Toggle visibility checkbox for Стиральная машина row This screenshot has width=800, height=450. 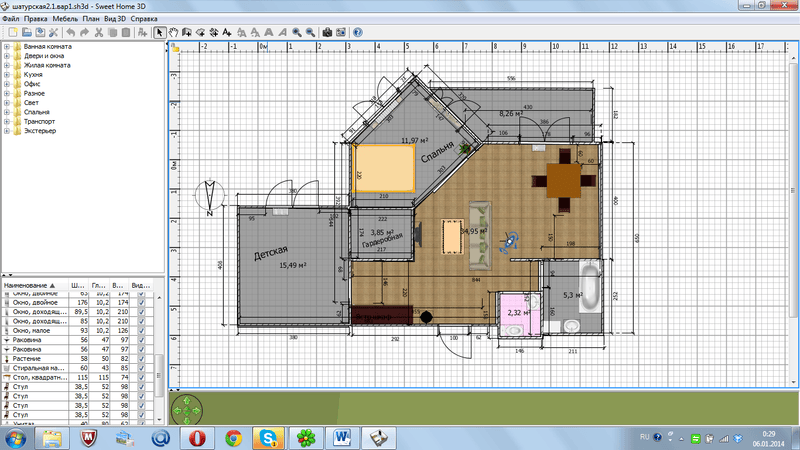[x=141, y=367]
